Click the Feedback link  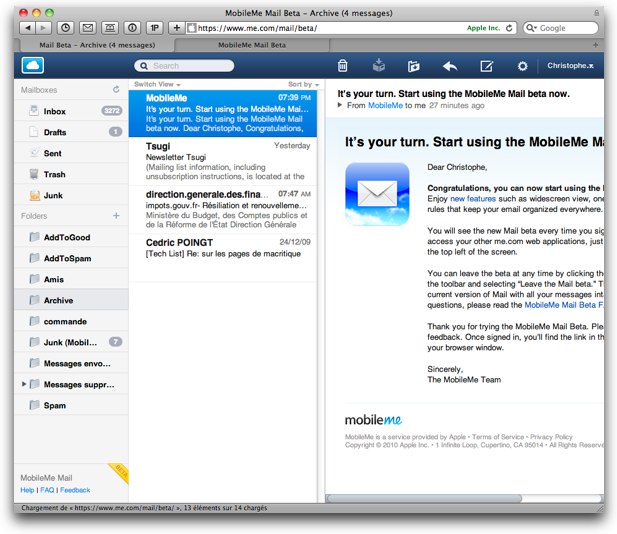75,490
